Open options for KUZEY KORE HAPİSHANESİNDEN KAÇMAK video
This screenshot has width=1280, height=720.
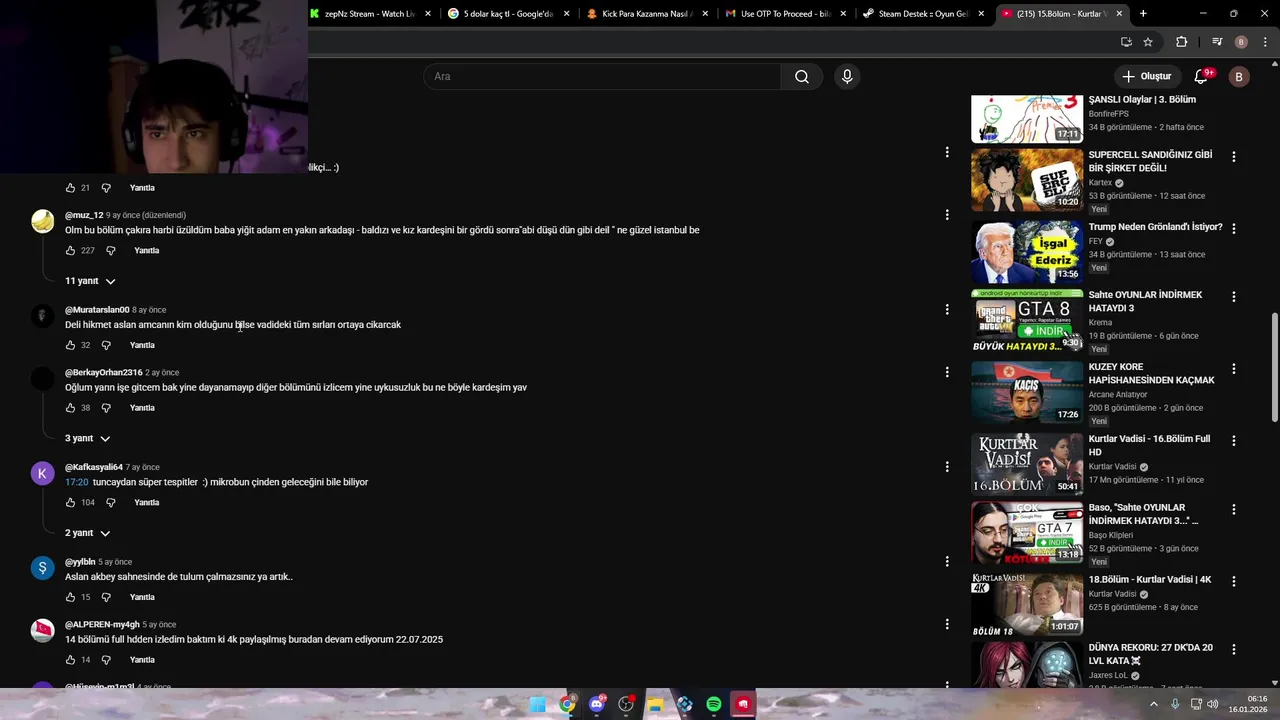(x=1234, y=369)
